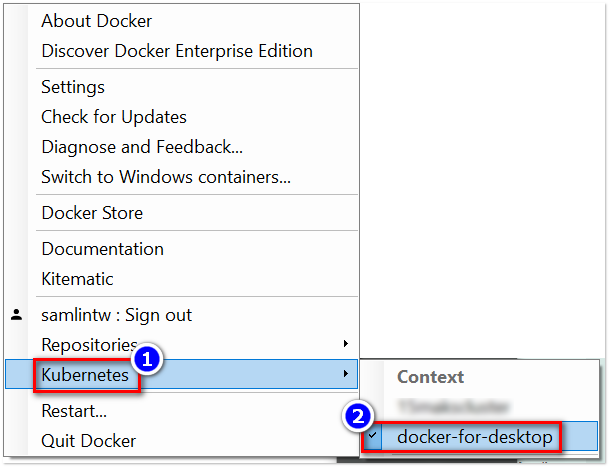Quit Docker

pyautogui.click(x=88, y=441)
